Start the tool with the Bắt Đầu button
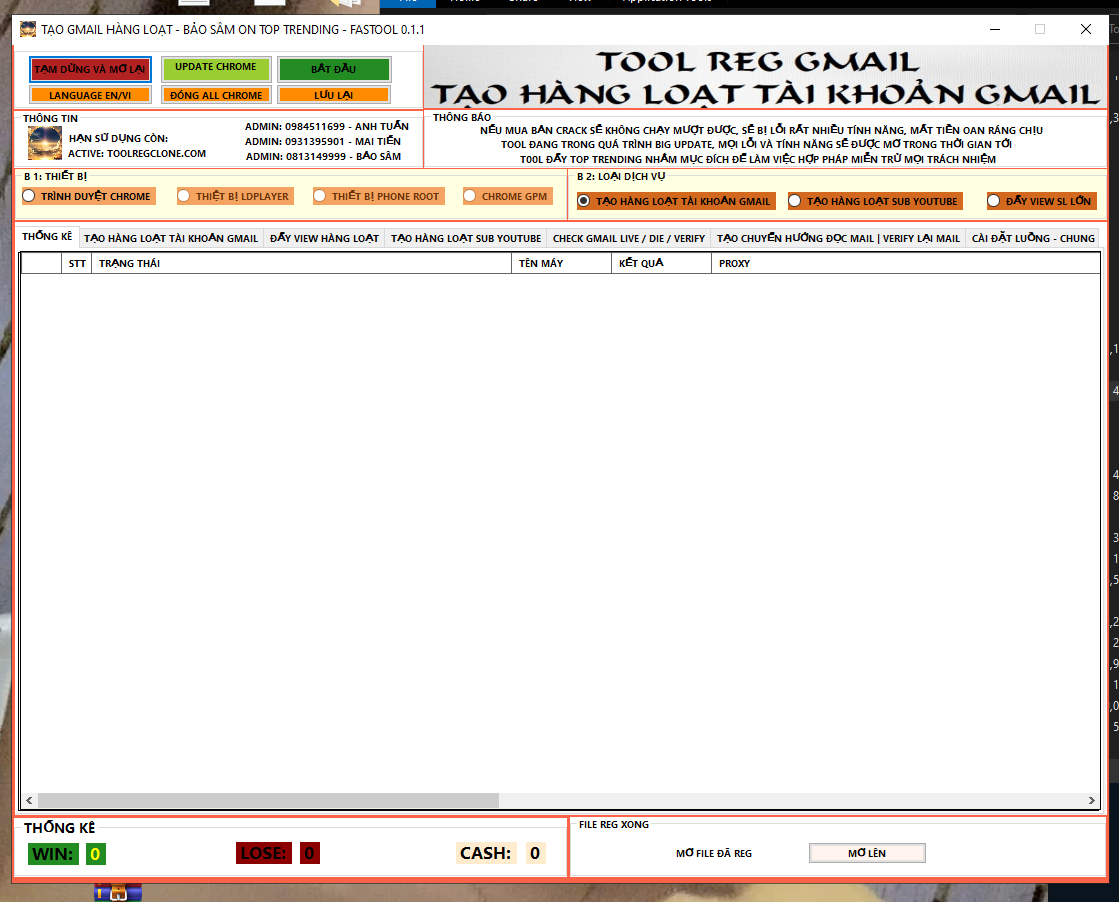Viewport: 1119px width, 902px height. (334, 69)
